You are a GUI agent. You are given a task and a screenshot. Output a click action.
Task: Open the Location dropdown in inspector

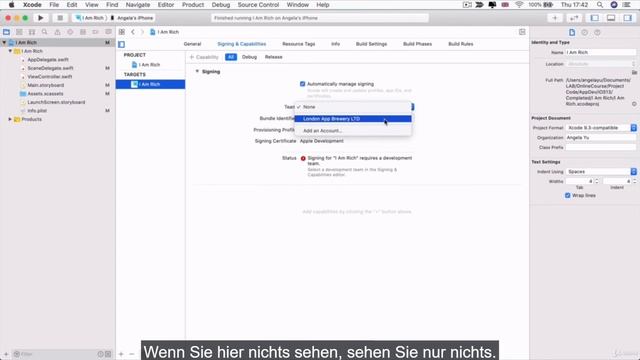coord(601,64)
